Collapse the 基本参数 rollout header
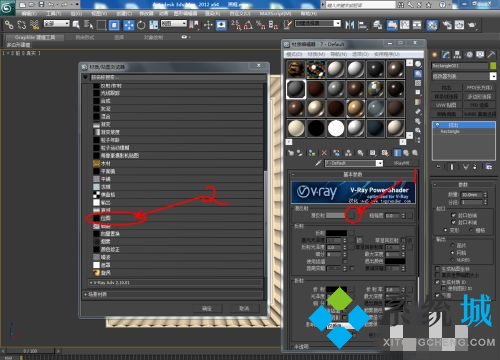 [x=353, y=174]
